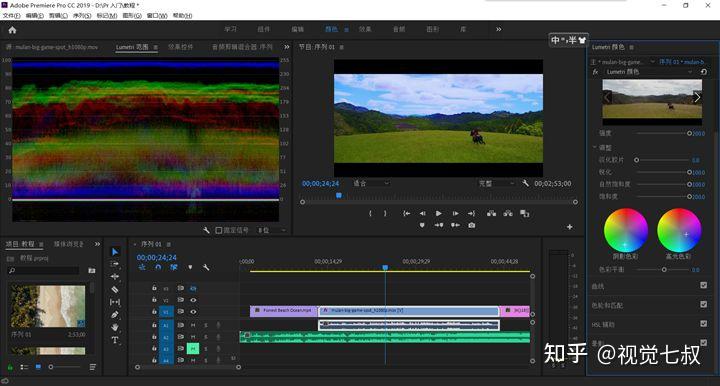The image size is (720, 386).
Task: Step forward one frame
Action: pos(455,213)
